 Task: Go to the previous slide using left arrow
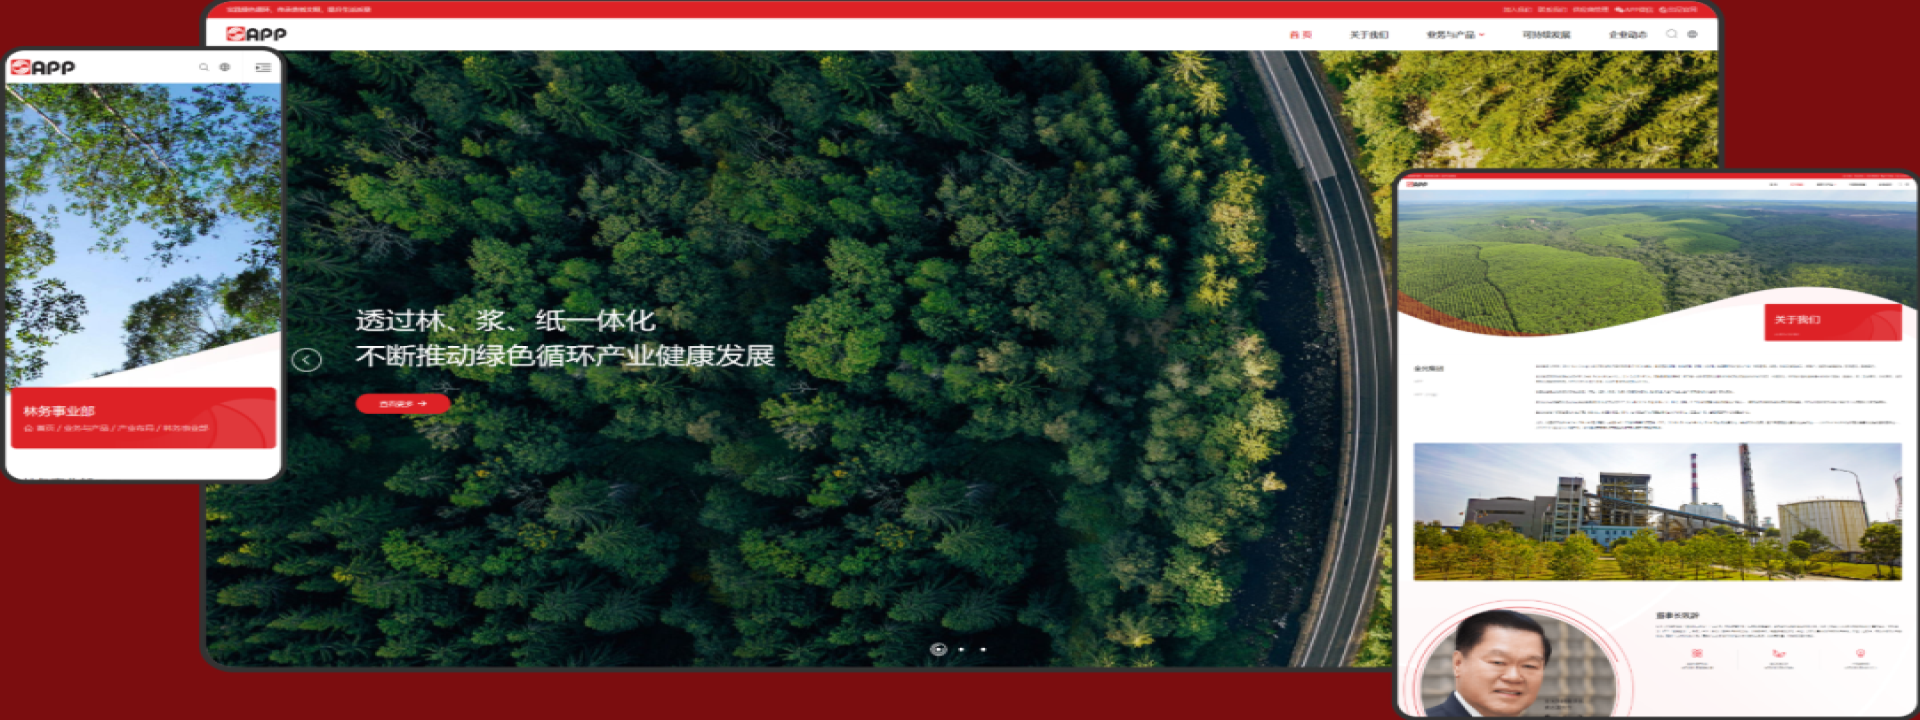(307, 360)
